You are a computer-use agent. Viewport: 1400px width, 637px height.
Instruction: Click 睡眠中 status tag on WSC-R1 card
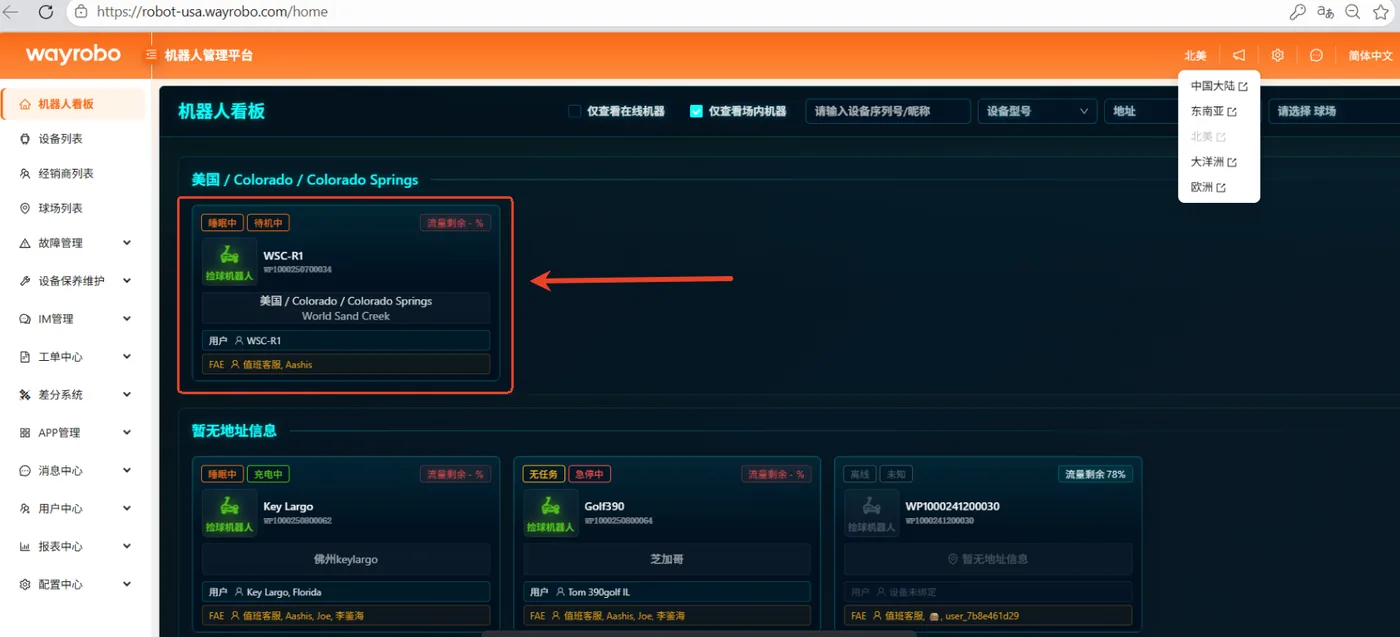coord(222,223)
